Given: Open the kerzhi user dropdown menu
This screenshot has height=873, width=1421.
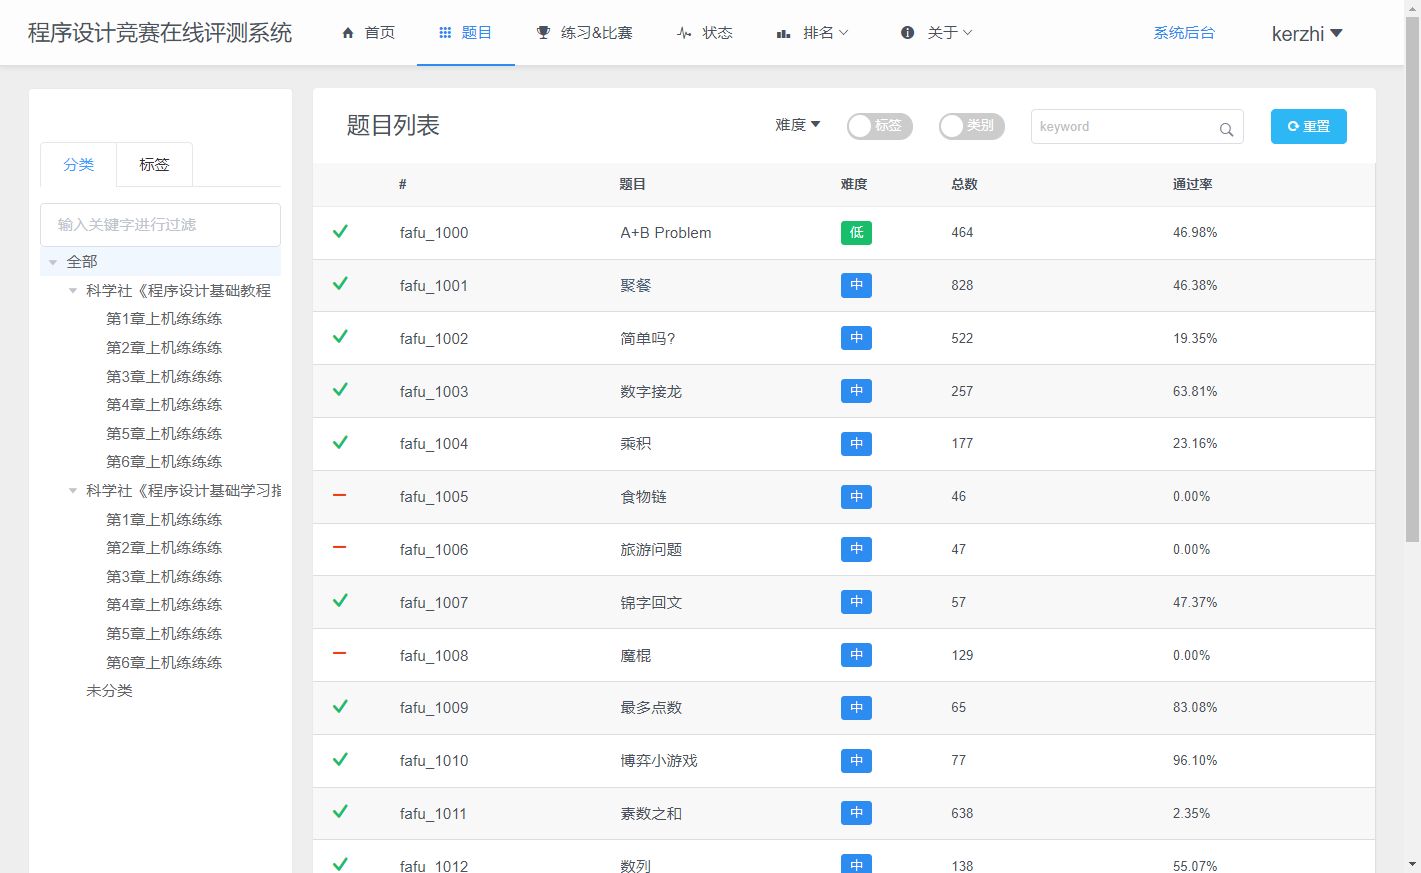Looking at the screenshot, I should [x=1306, y=34].
